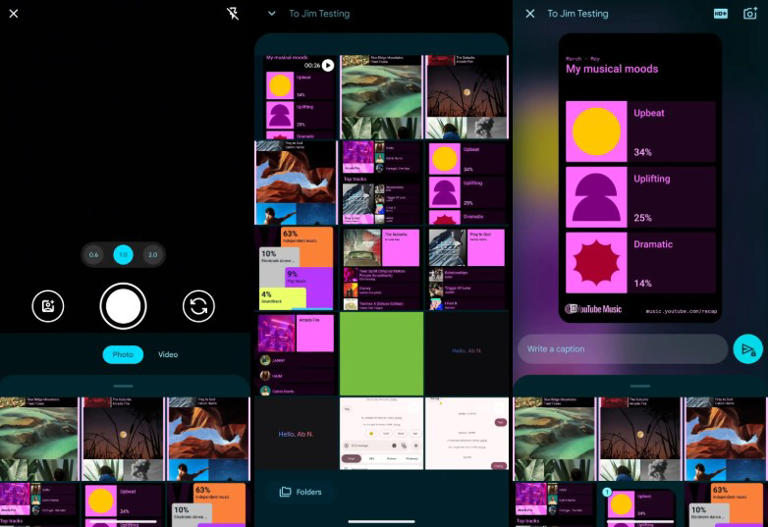
Task: Toggle the HD+ quality icon
Action: pos(720,14)
